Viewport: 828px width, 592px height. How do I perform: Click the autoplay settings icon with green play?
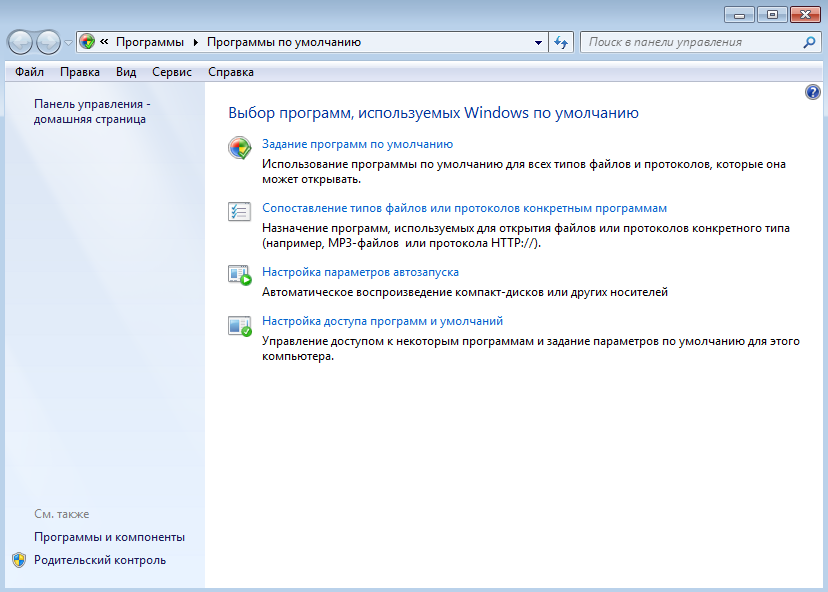pyautogui.click(x=240, y=275)
